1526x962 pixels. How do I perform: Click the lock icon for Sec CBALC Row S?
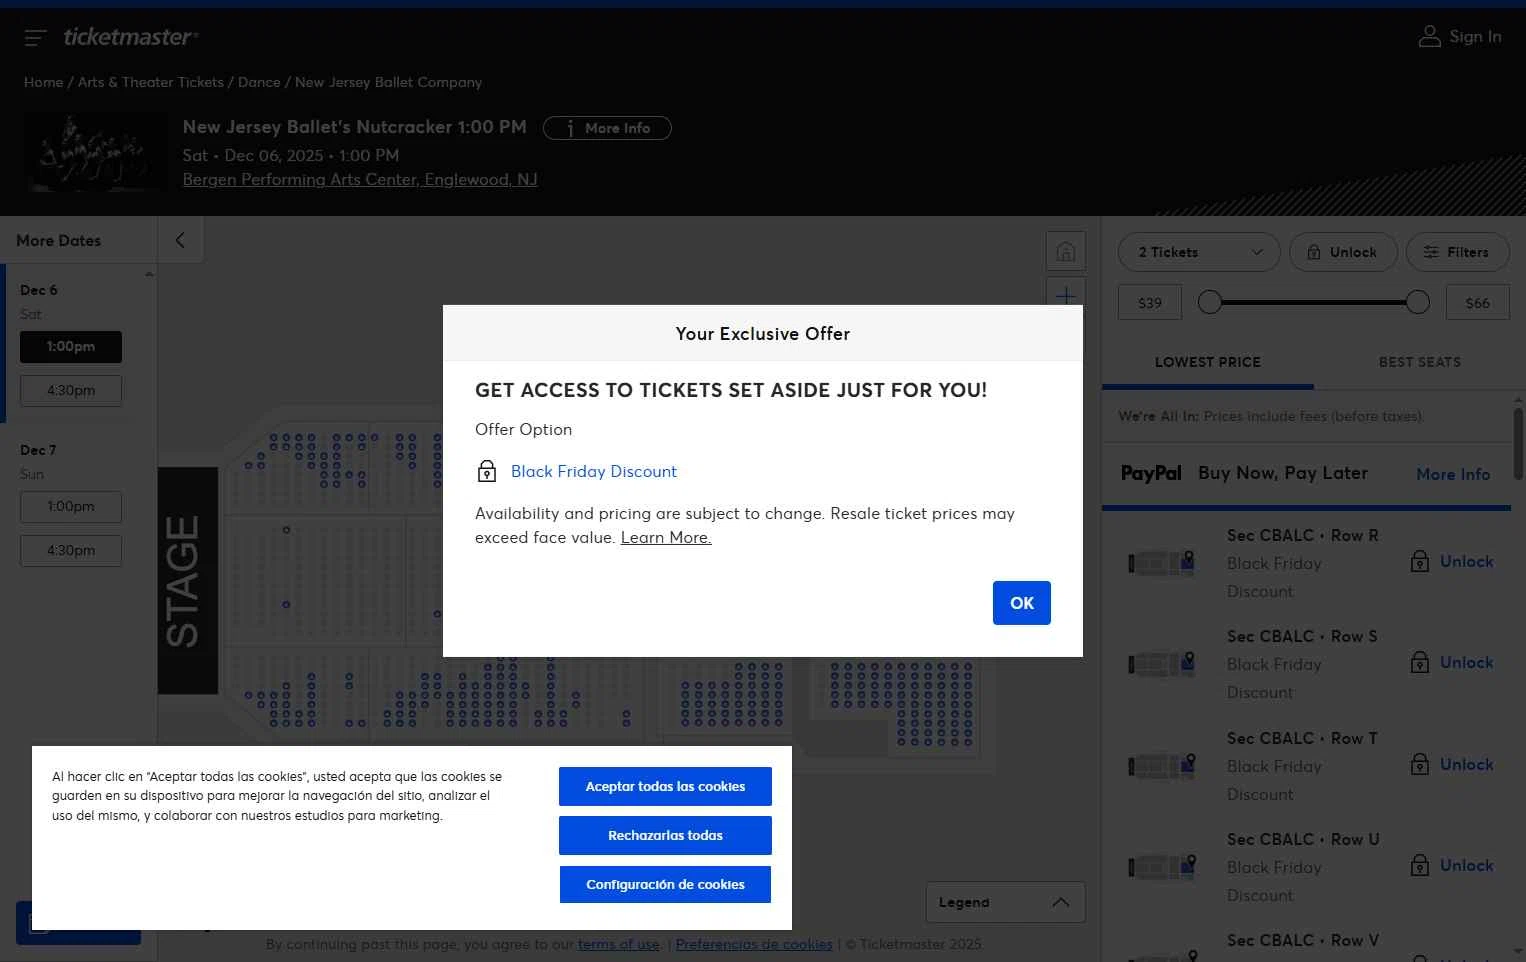point(1420,663)
